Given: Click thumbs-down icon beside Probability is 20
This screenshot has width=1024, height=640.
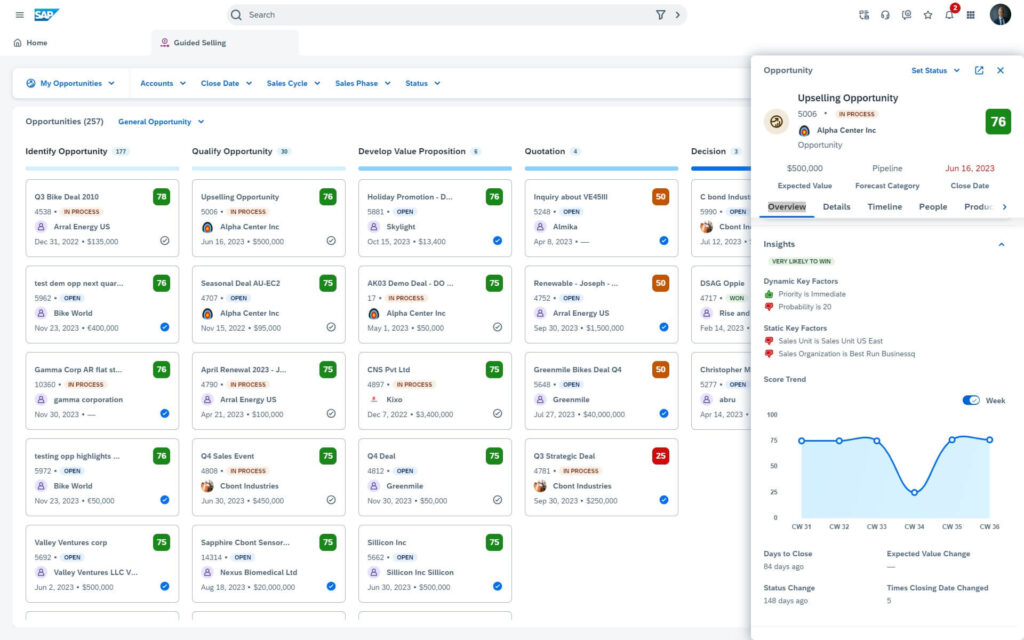Looking at the screenshot, I should pyautogui.click(x=769, y=307).
